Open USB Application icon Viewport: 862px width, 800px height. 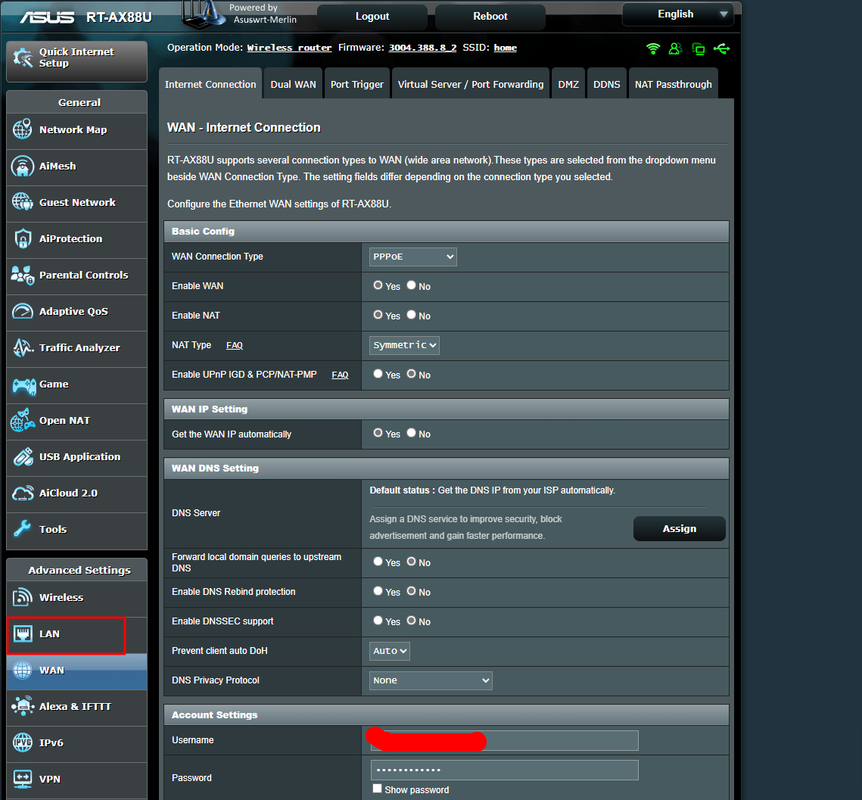coord(23,456)
